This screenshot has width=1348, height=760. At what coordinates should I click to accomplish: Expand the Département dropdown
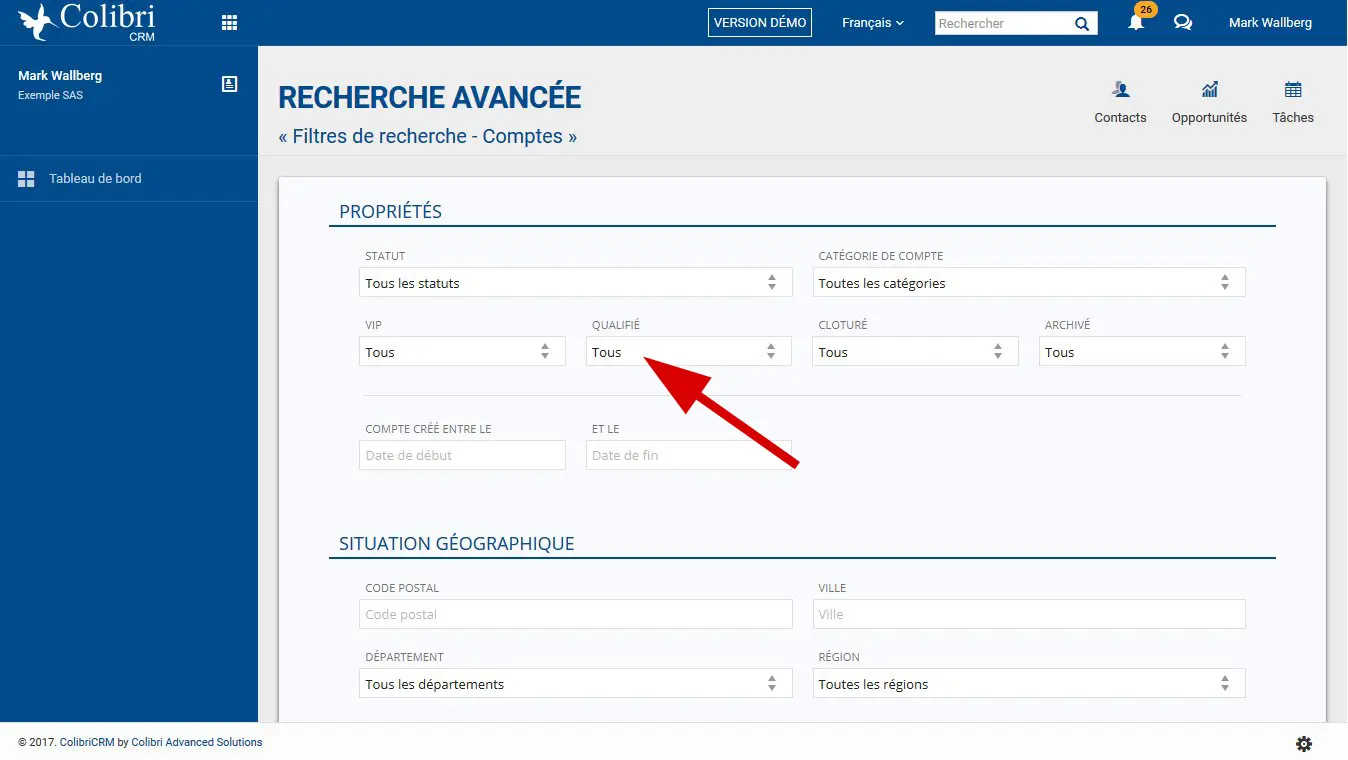click(x=576, y=684)
